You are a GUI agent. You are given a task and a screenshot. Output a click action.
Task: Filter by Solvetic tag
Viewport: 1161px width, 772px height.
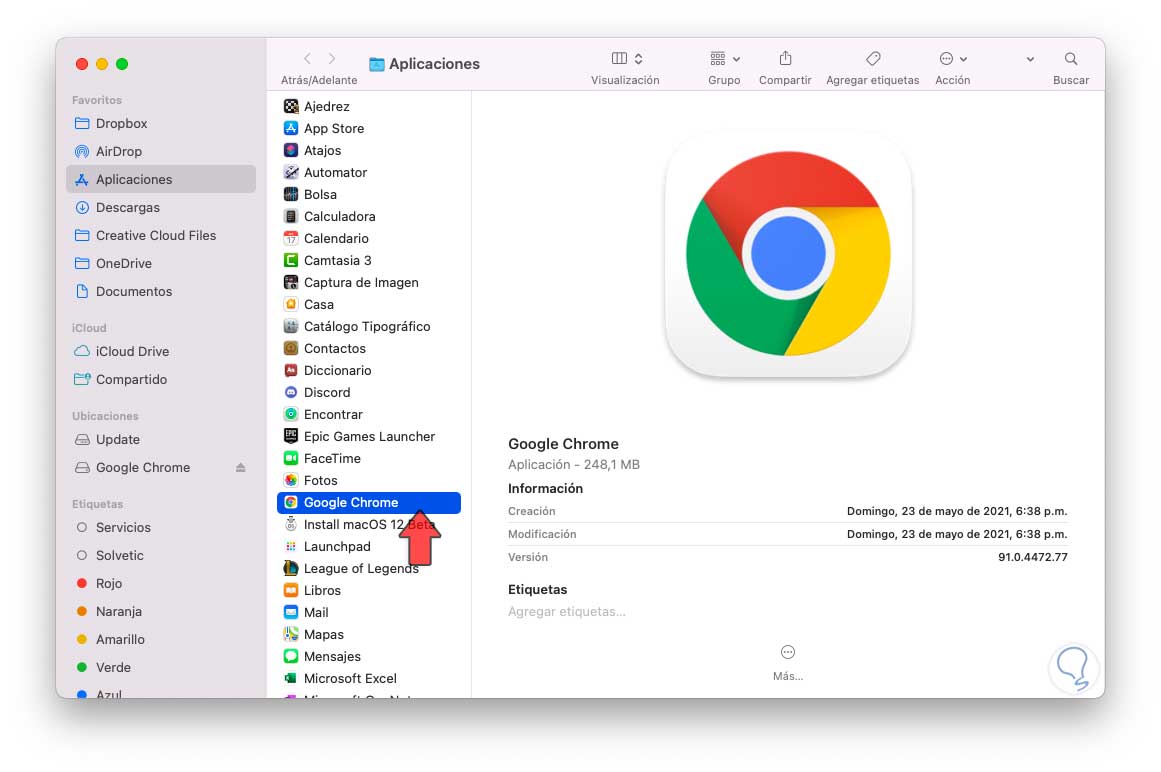(161, 556)
